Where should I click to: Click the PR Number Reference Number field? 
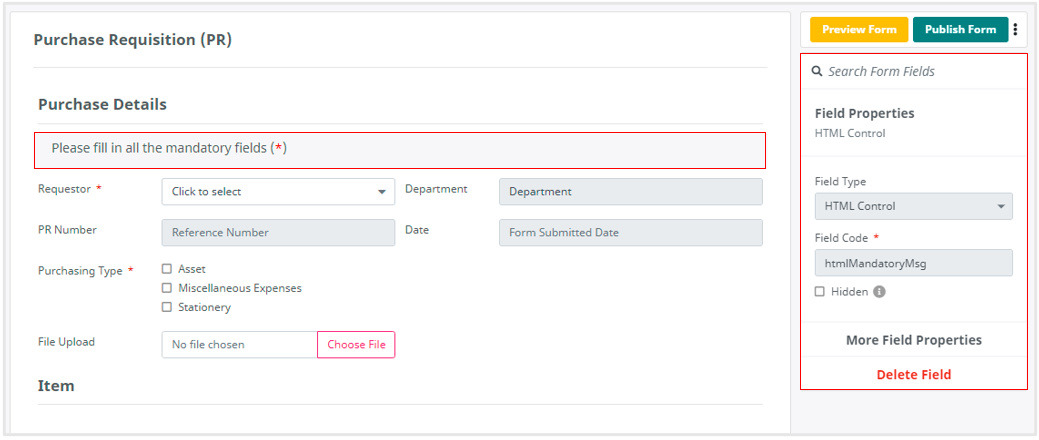(278, 233)
